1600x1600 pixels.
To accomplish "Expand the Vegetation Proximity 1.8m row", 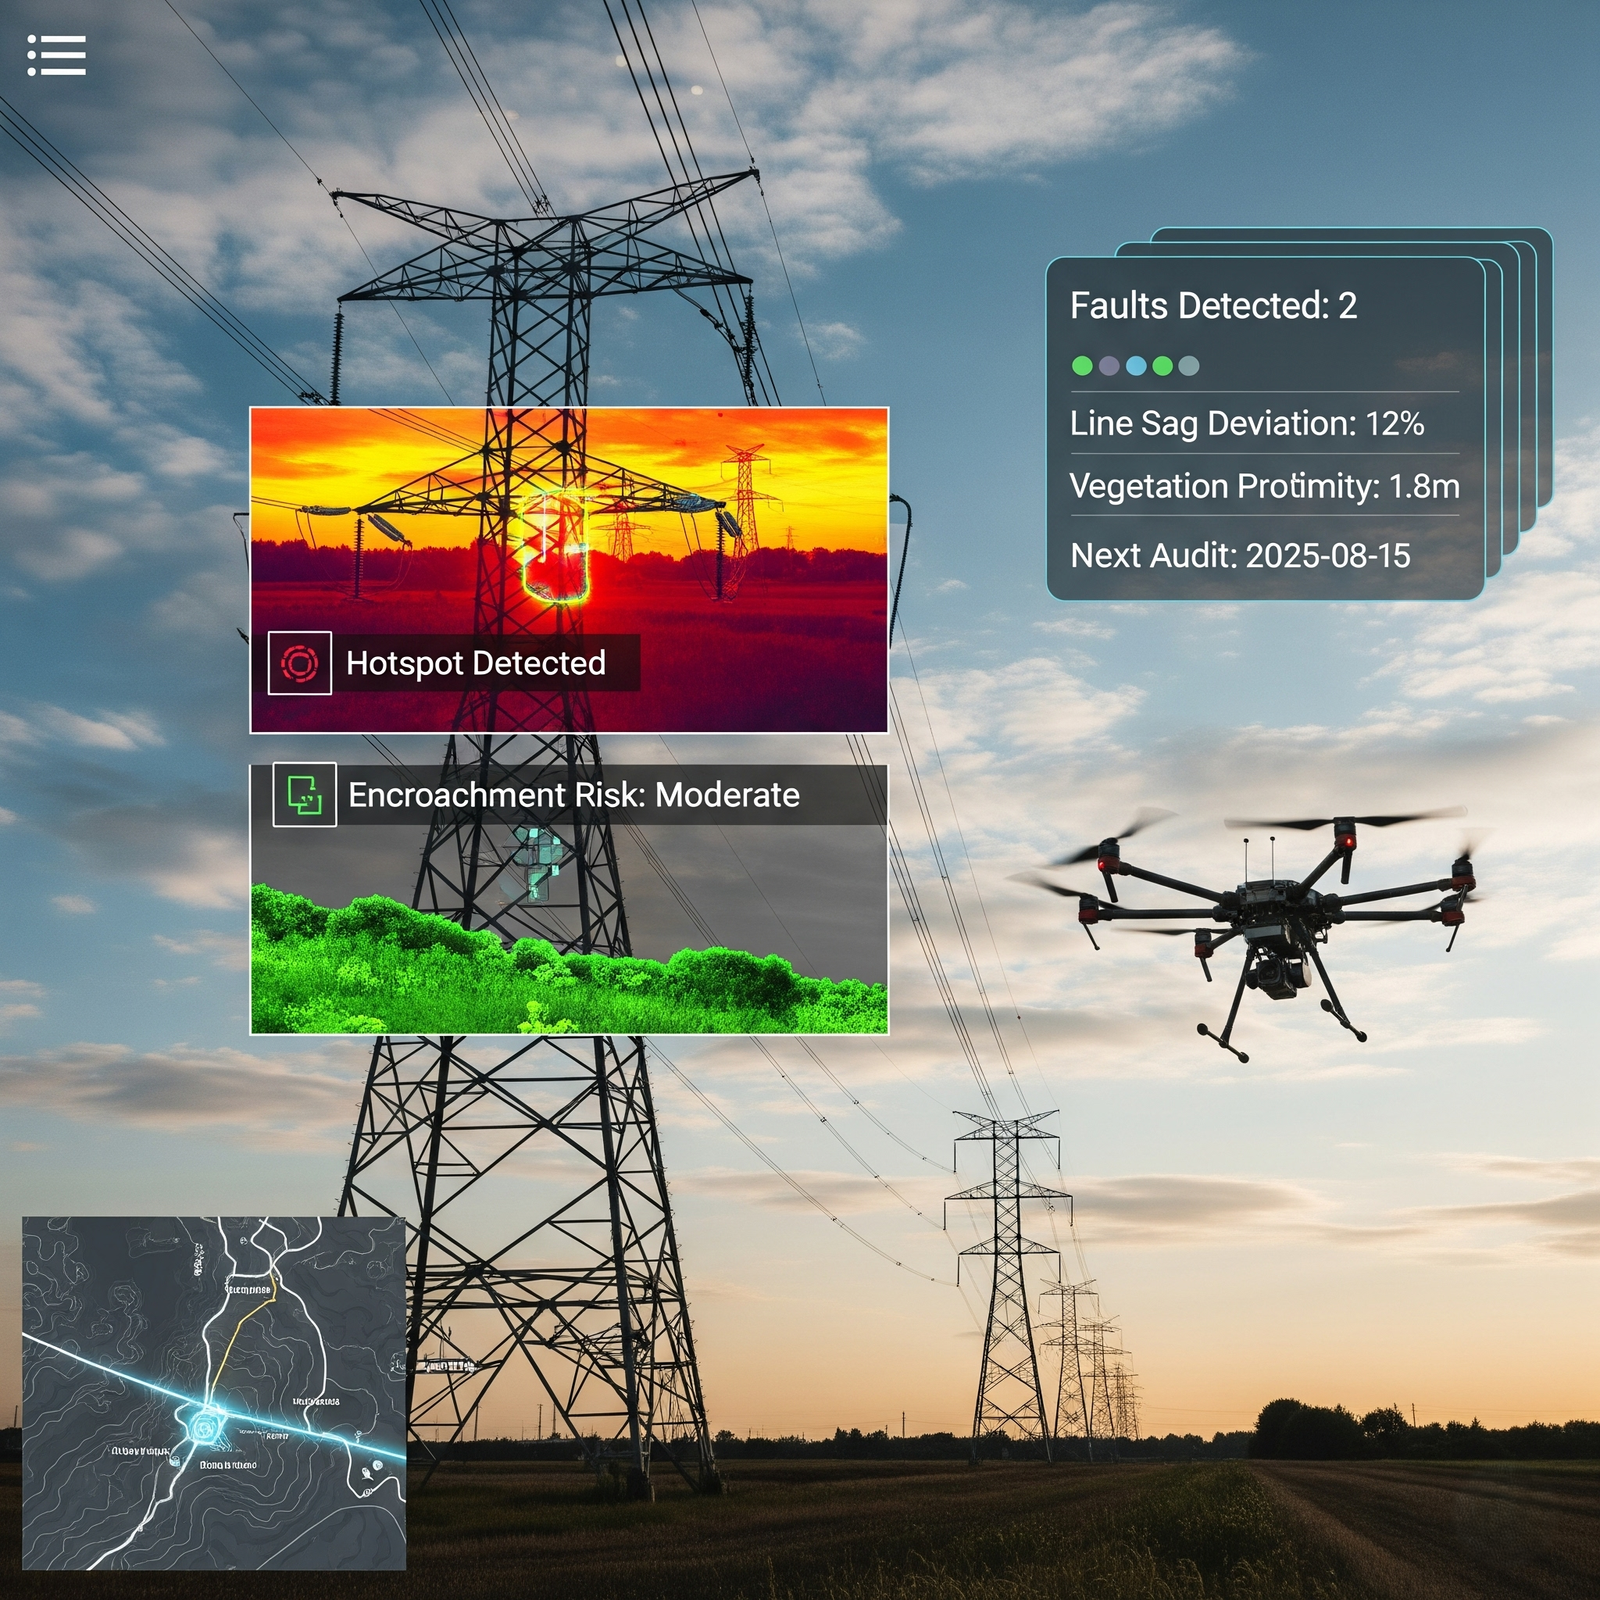I will point(1264,487).
